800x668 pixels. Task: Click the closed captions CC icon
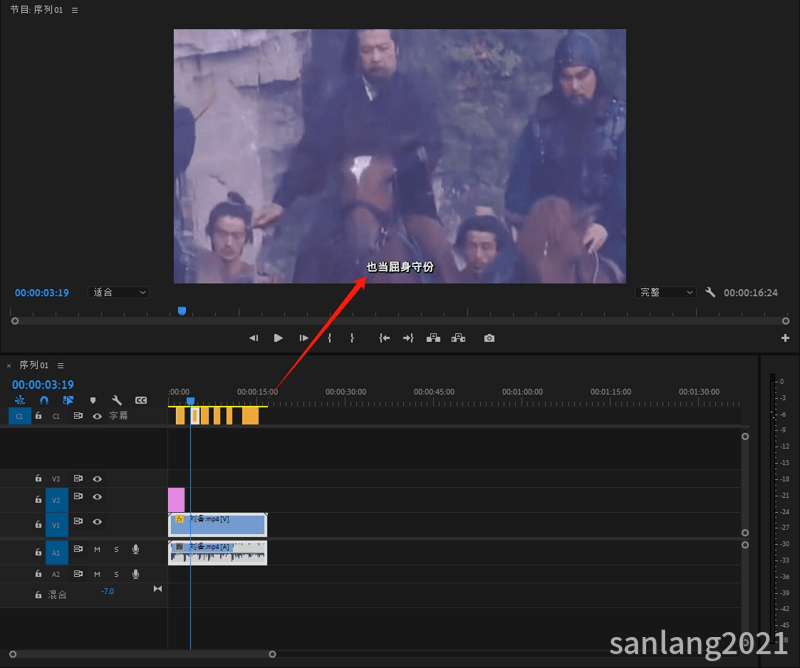(141, 400)
